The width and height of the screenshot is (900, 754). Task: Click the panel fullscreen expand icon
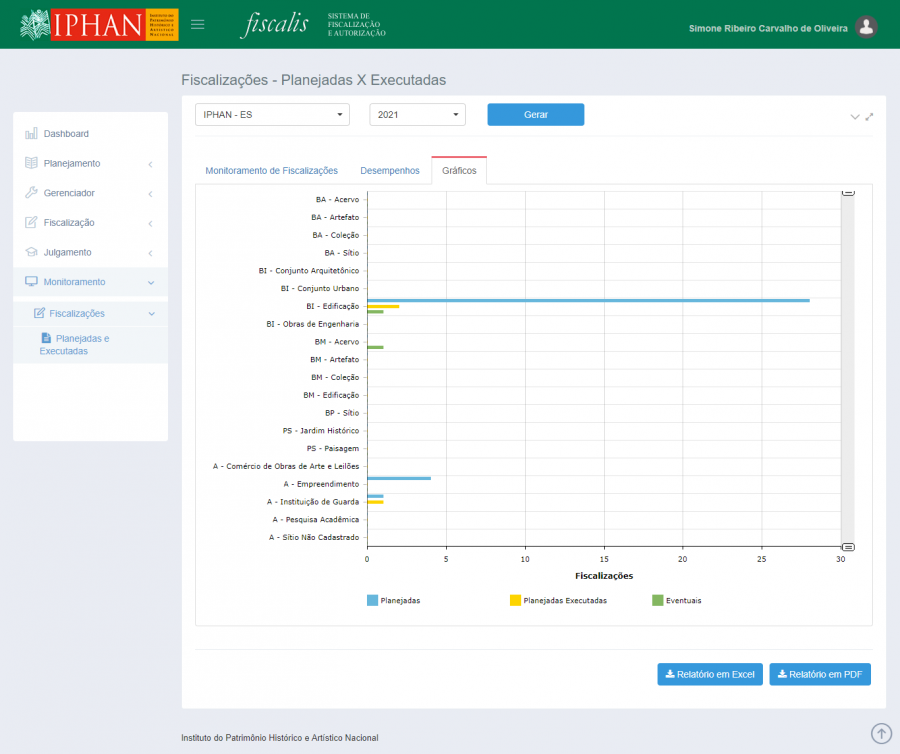click(870, 117)
